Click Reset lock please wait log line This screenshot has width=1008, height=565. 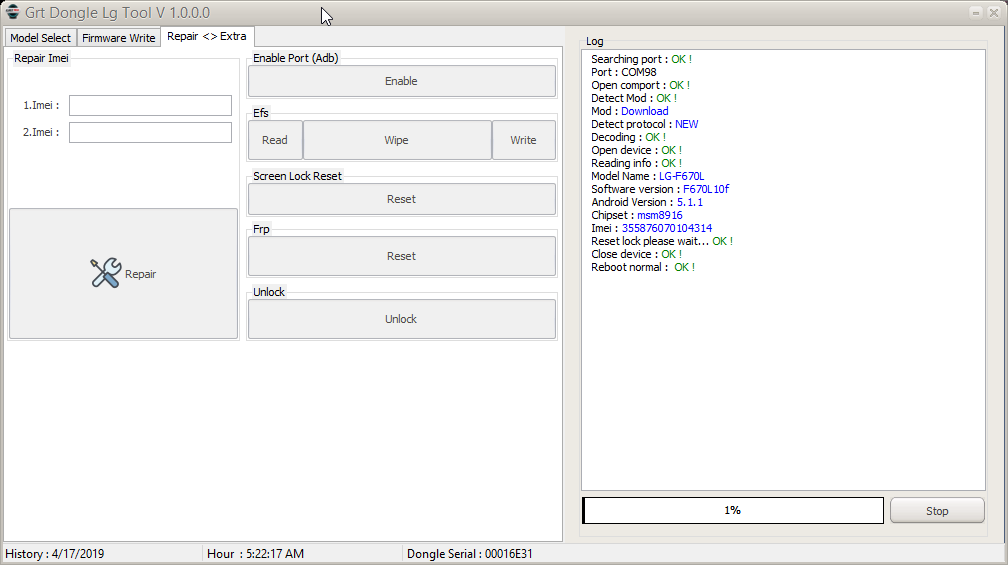click(662, 241)
